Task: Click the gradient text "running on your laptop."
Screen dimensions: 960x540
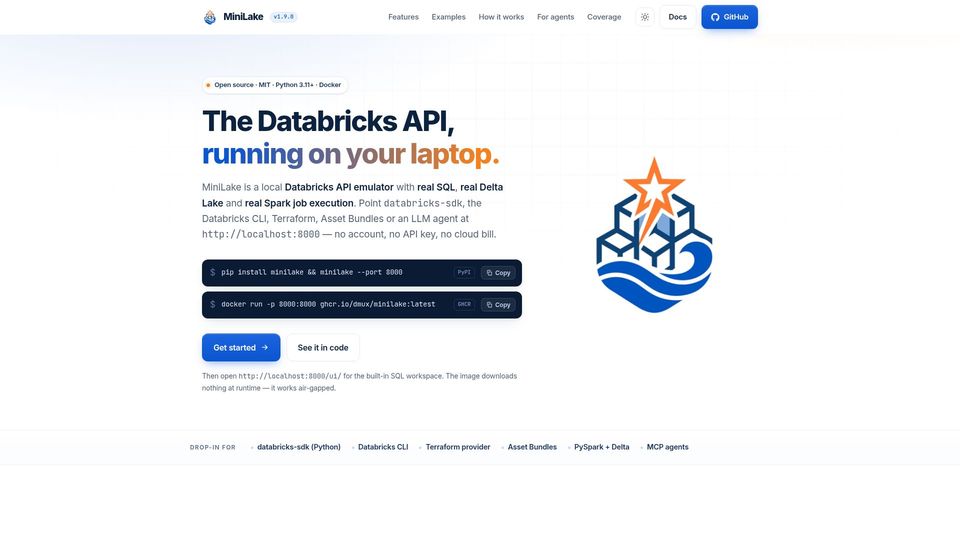Action: pyautogui.click(x=351, y=154)
